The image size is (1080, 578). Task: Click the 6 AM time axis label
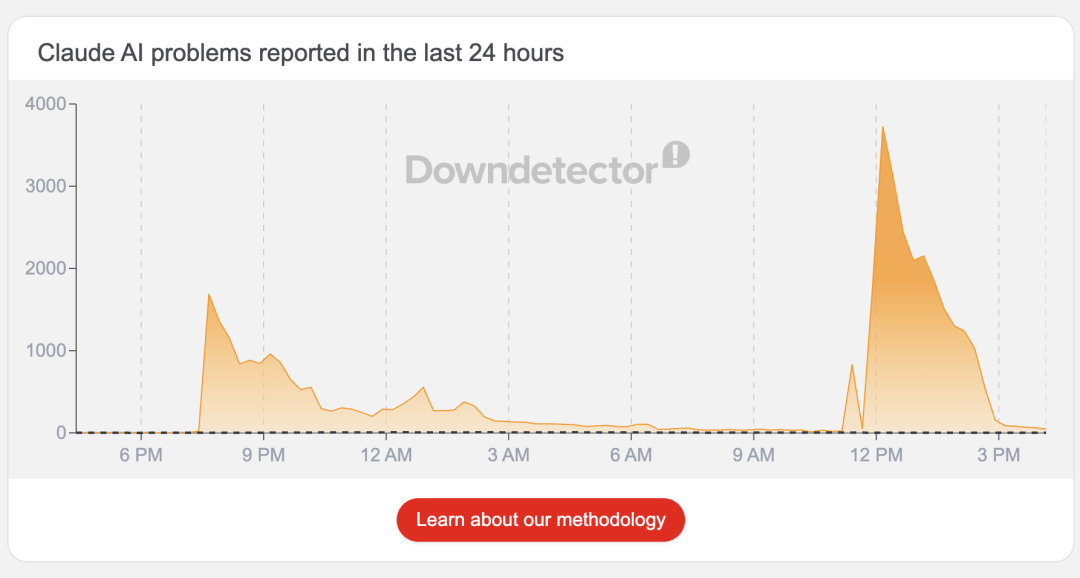(x=631, y=456)
